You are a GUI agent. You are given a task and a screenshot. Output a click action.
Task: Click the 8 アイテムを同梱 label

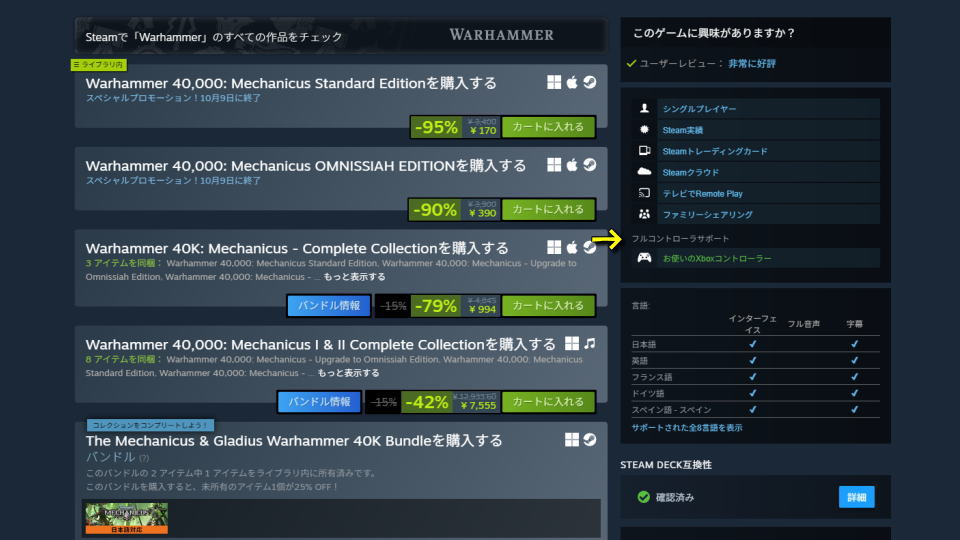pyautogui.click(x=123, y=359)
